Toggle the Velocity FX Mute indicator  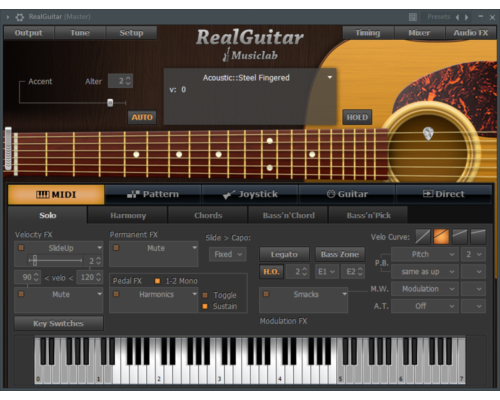point(21,294)
